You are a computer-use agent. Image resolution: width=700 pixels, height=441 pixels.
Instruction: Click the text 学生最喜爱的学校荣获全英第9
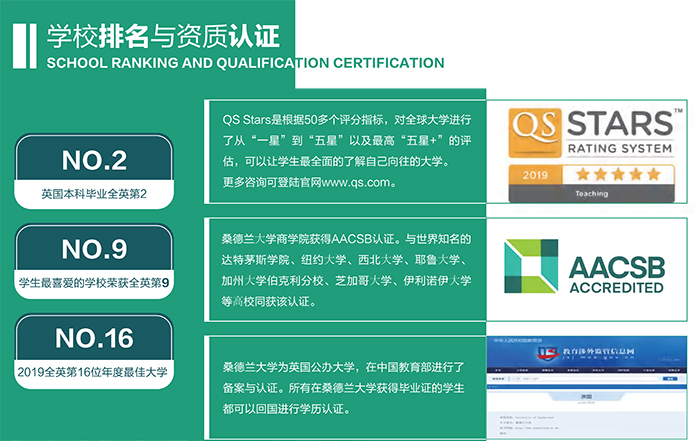click(94, 283)
